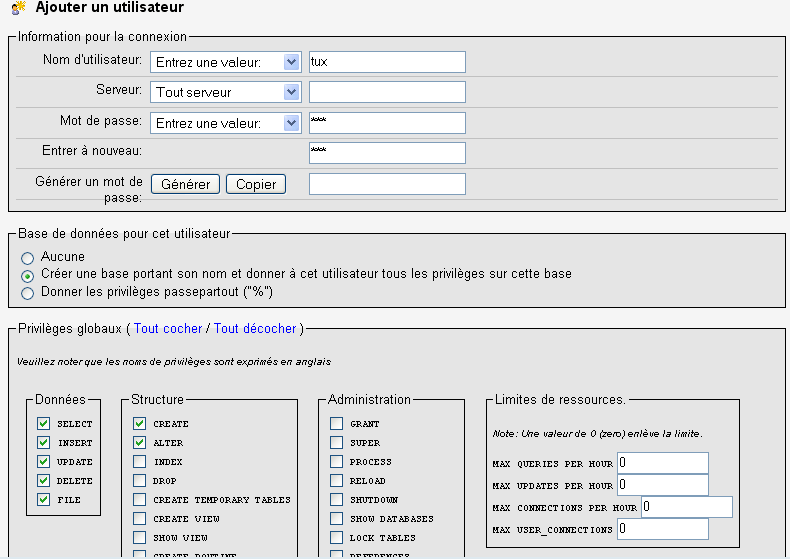Check the SHUTDOWN administration checkbox

point(337,500)
